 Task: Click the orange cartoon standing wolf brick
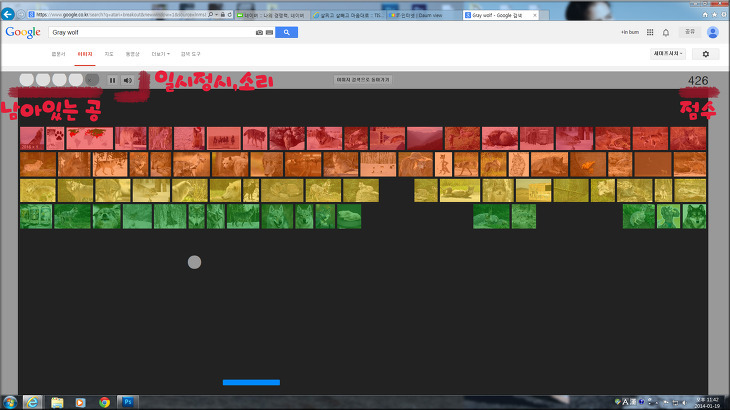click(443, 164)
